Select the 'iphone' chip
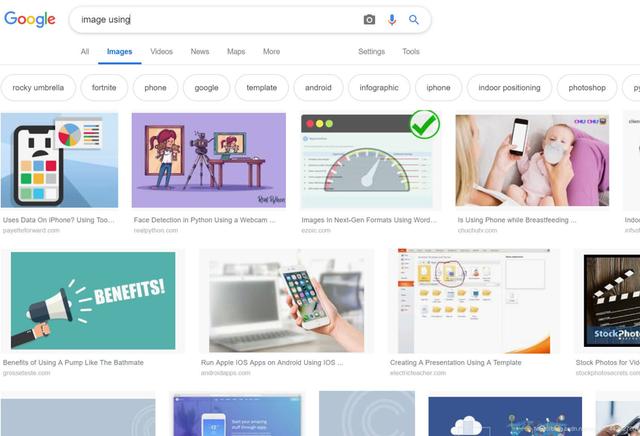Image resolution: width=640 pixels, height=436 pixels. [438, 87]
